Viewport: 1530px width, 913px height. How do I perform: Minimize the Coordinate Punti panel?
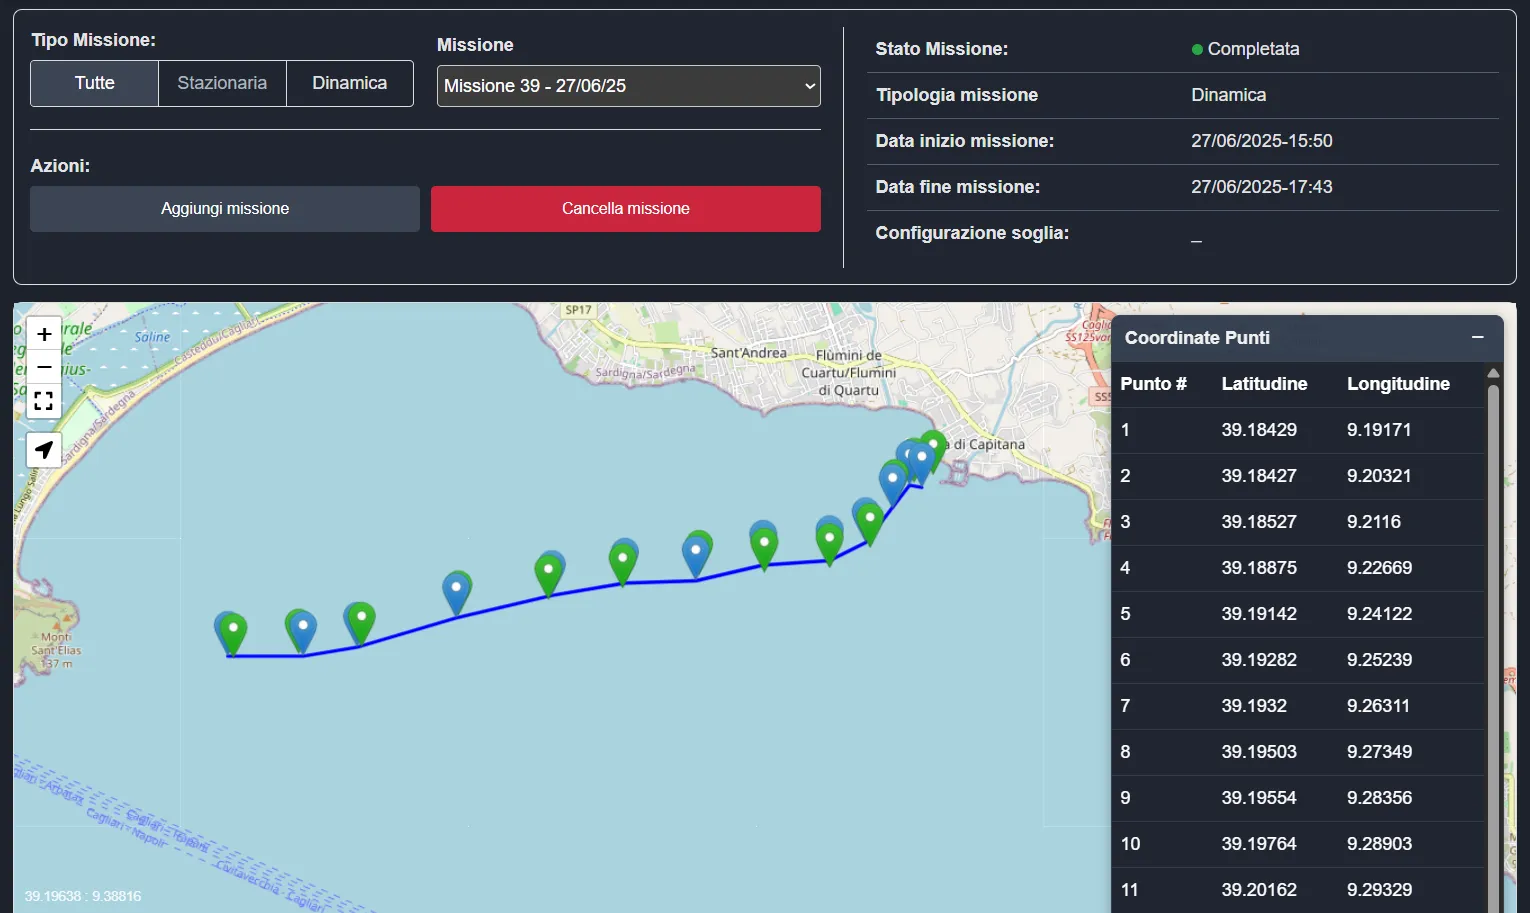click(1477, 338)
